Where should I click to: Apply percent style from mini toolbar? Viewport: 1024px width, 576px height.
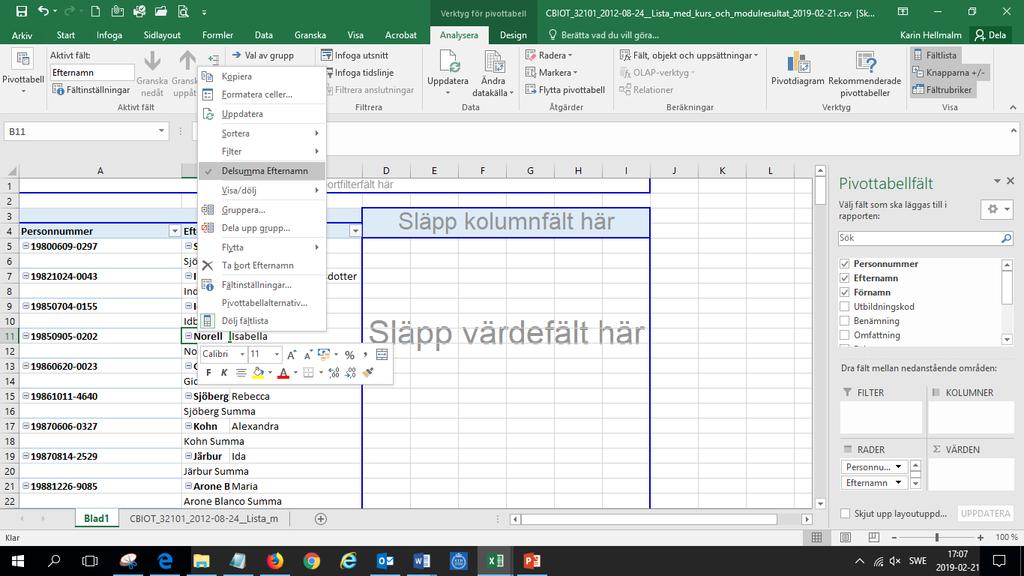click(349, 355)
